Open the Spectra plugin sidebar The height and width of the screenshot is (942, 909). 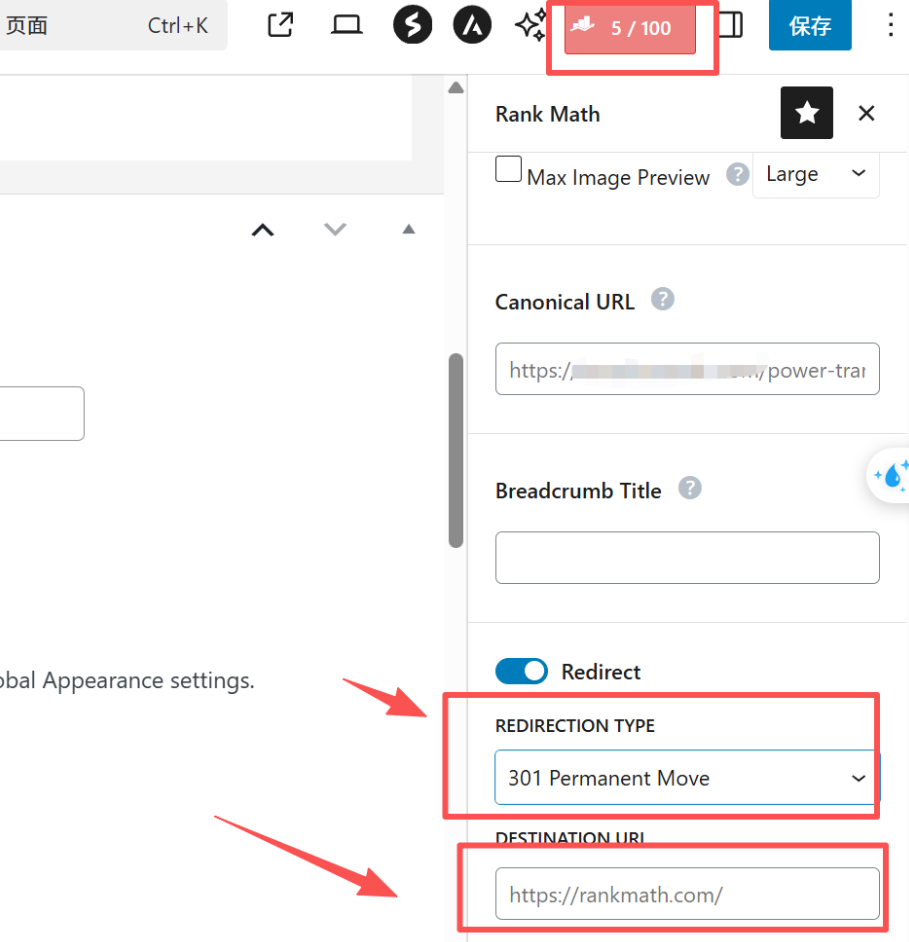pyautogui.click(x=412, y=25)
